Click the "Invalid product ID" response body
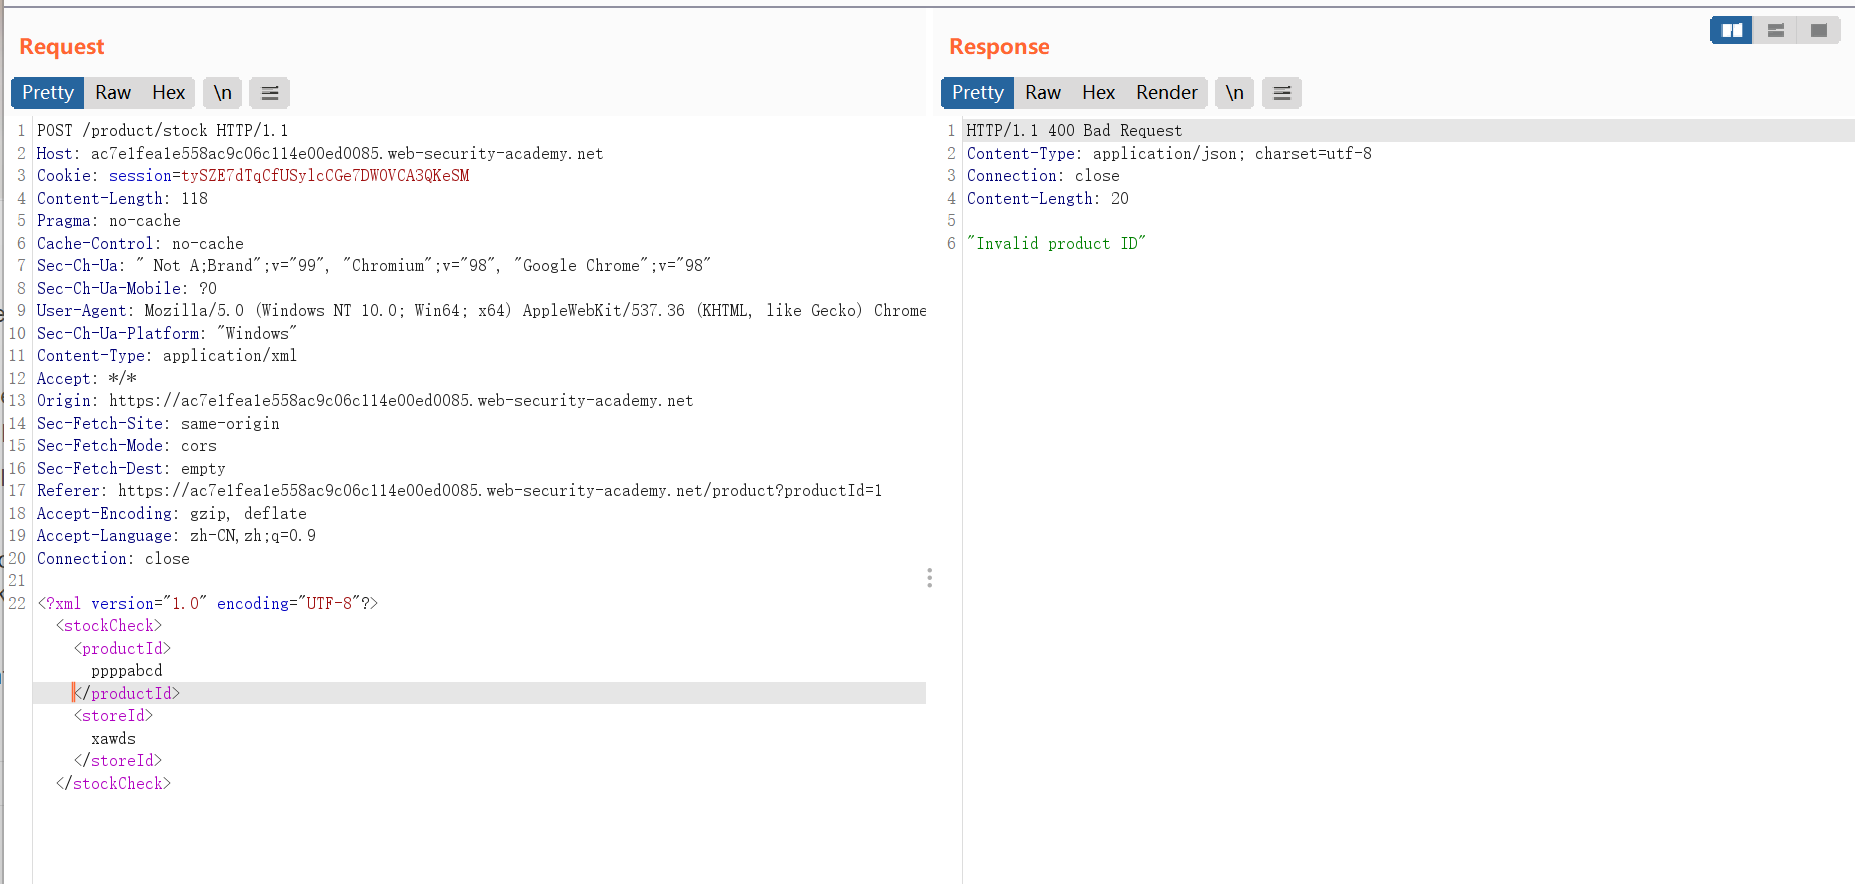 1056,244
